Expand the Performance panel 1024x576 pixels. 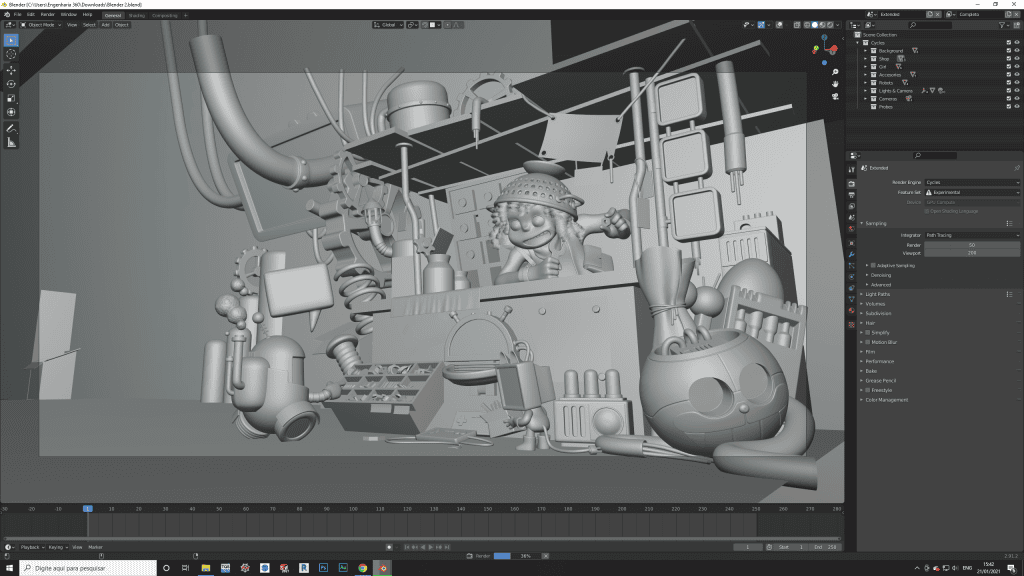point(880,361)
